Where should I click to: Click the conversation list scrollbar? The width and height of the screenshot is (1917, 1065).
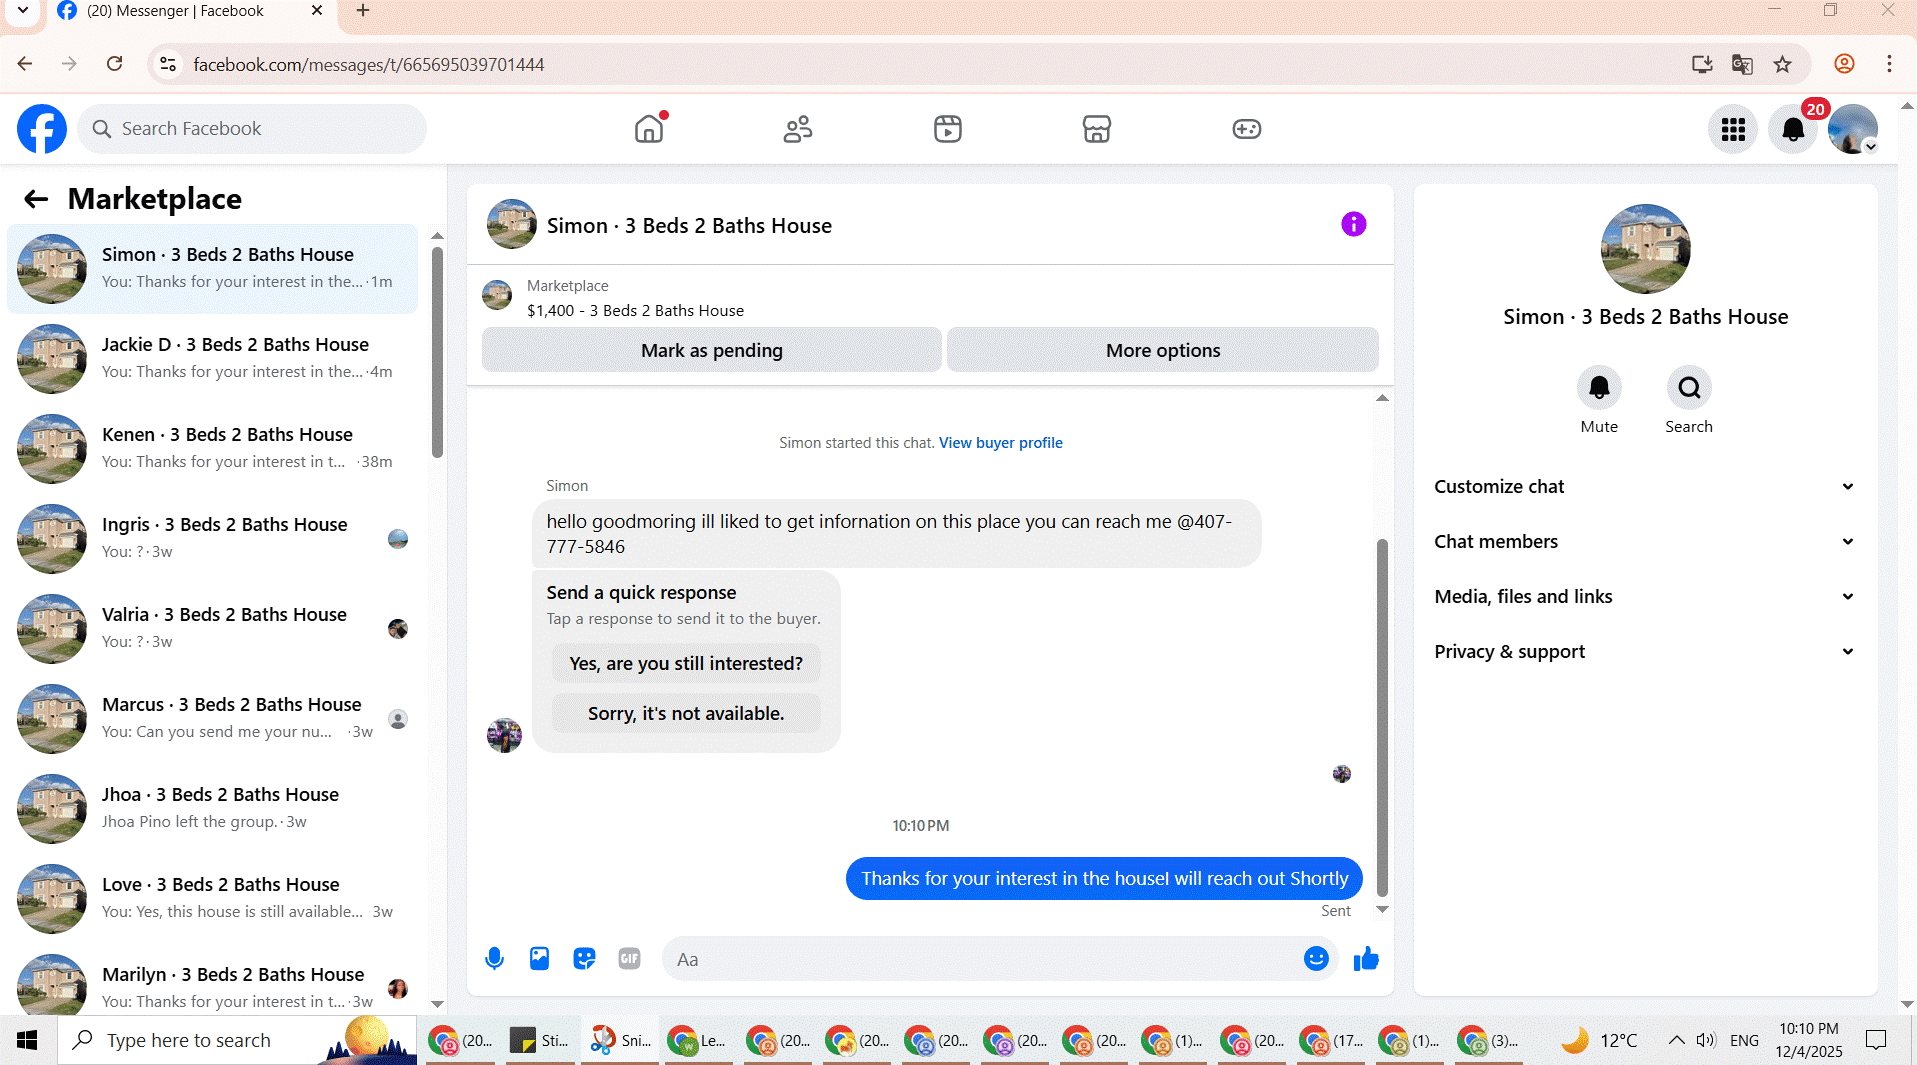click(x=437, y=352)
